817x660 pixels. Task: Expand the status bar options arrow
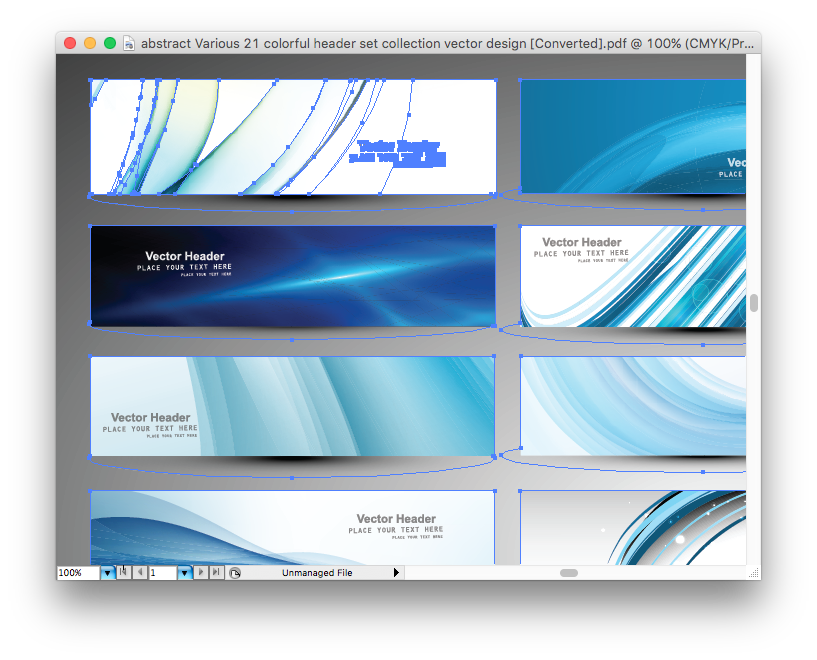(396, 573)
